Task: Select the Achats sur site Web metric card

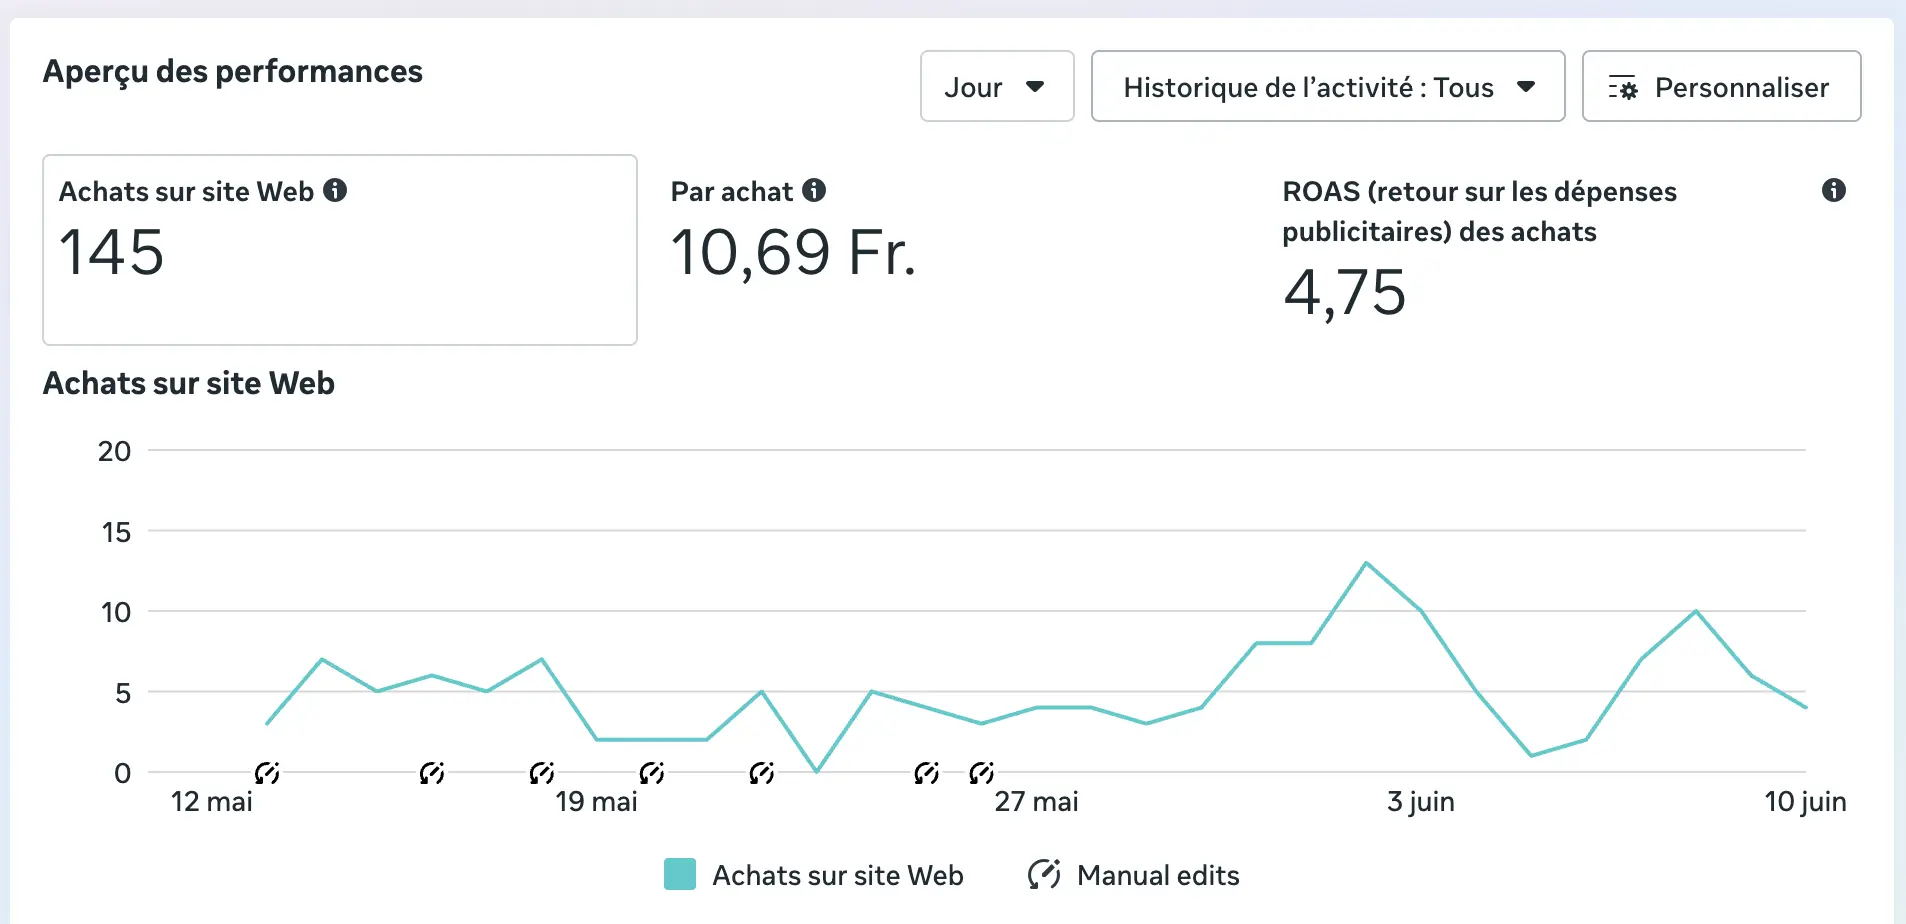Action: pyautogui.click(x=340, y=250)
